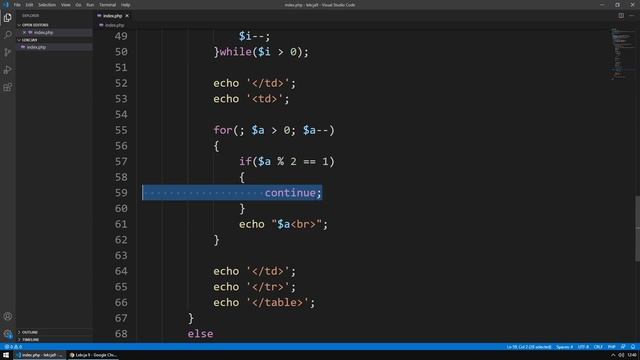Click the "echo '</table>';" line

pos(264,302)
